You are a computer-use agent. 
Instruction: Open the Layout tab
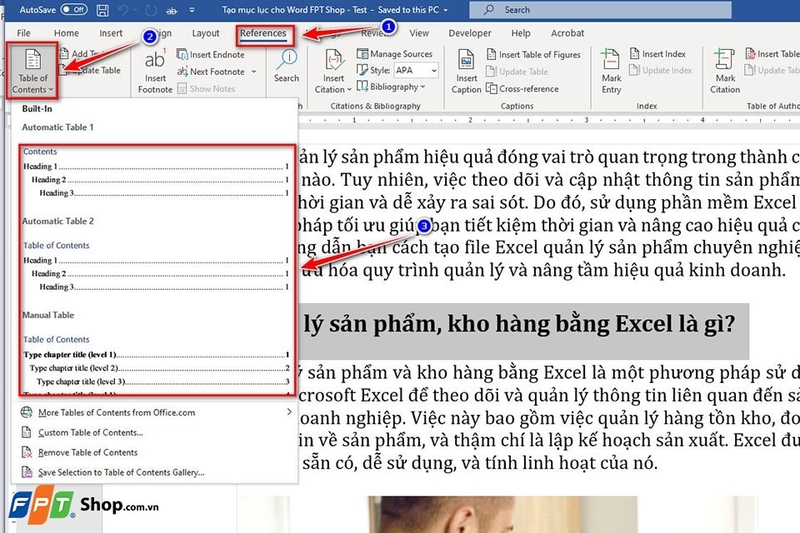[206, 33]
